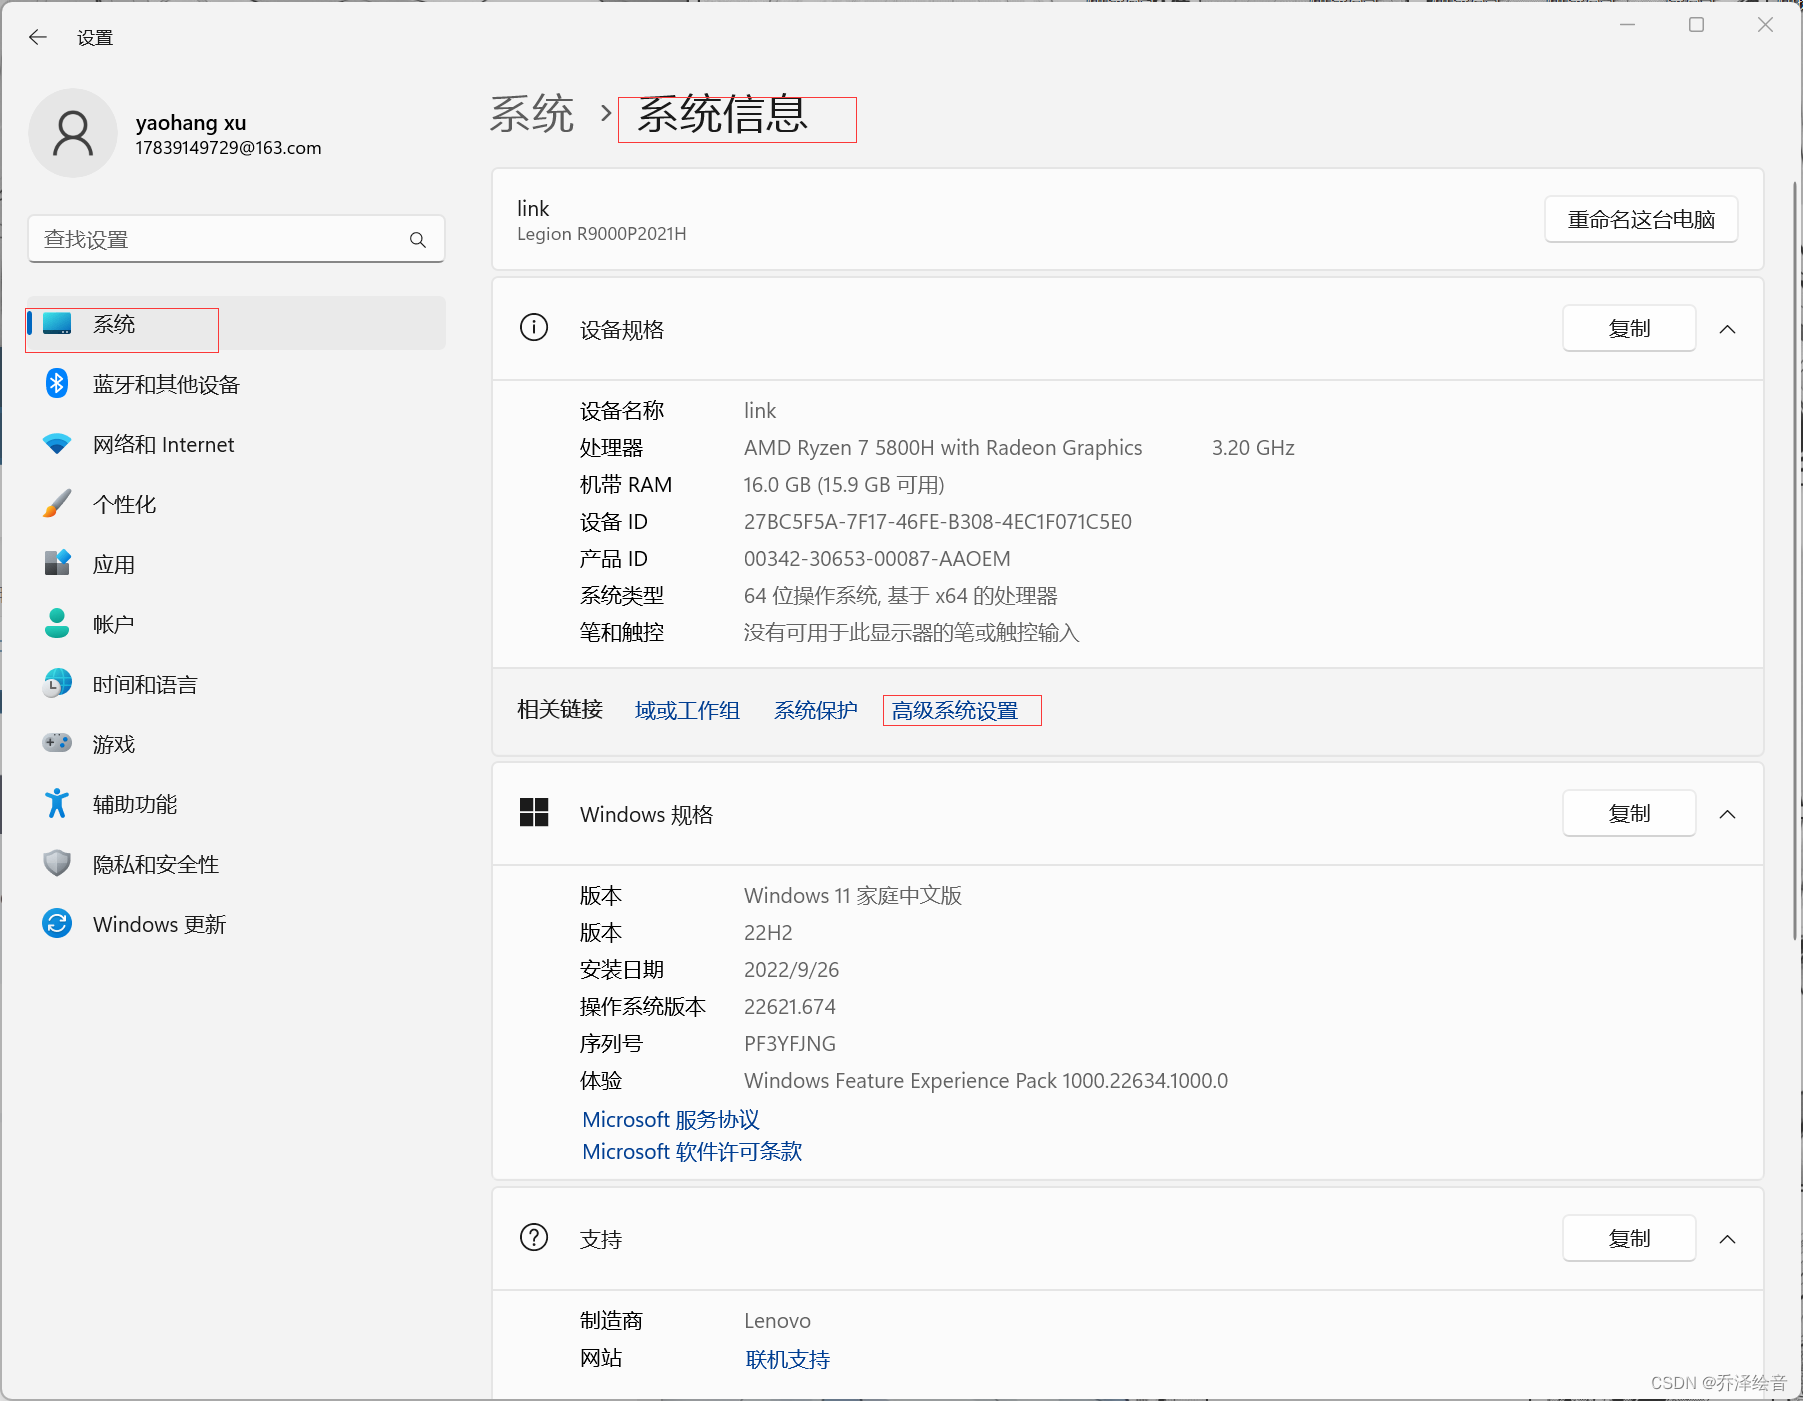Screen dimensions: 1803x1401
Task: Open the 应用 apps settings
Action: pos(115,563)
